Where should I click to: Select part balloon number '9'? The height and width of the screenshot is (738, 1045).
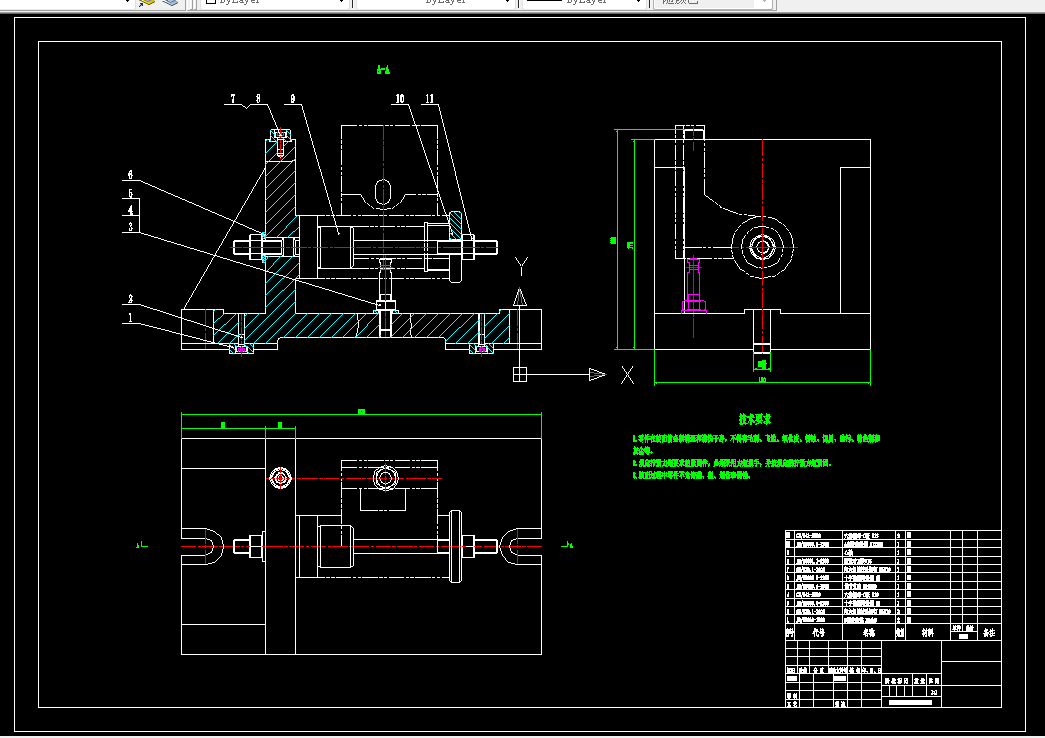click(293, 99)
